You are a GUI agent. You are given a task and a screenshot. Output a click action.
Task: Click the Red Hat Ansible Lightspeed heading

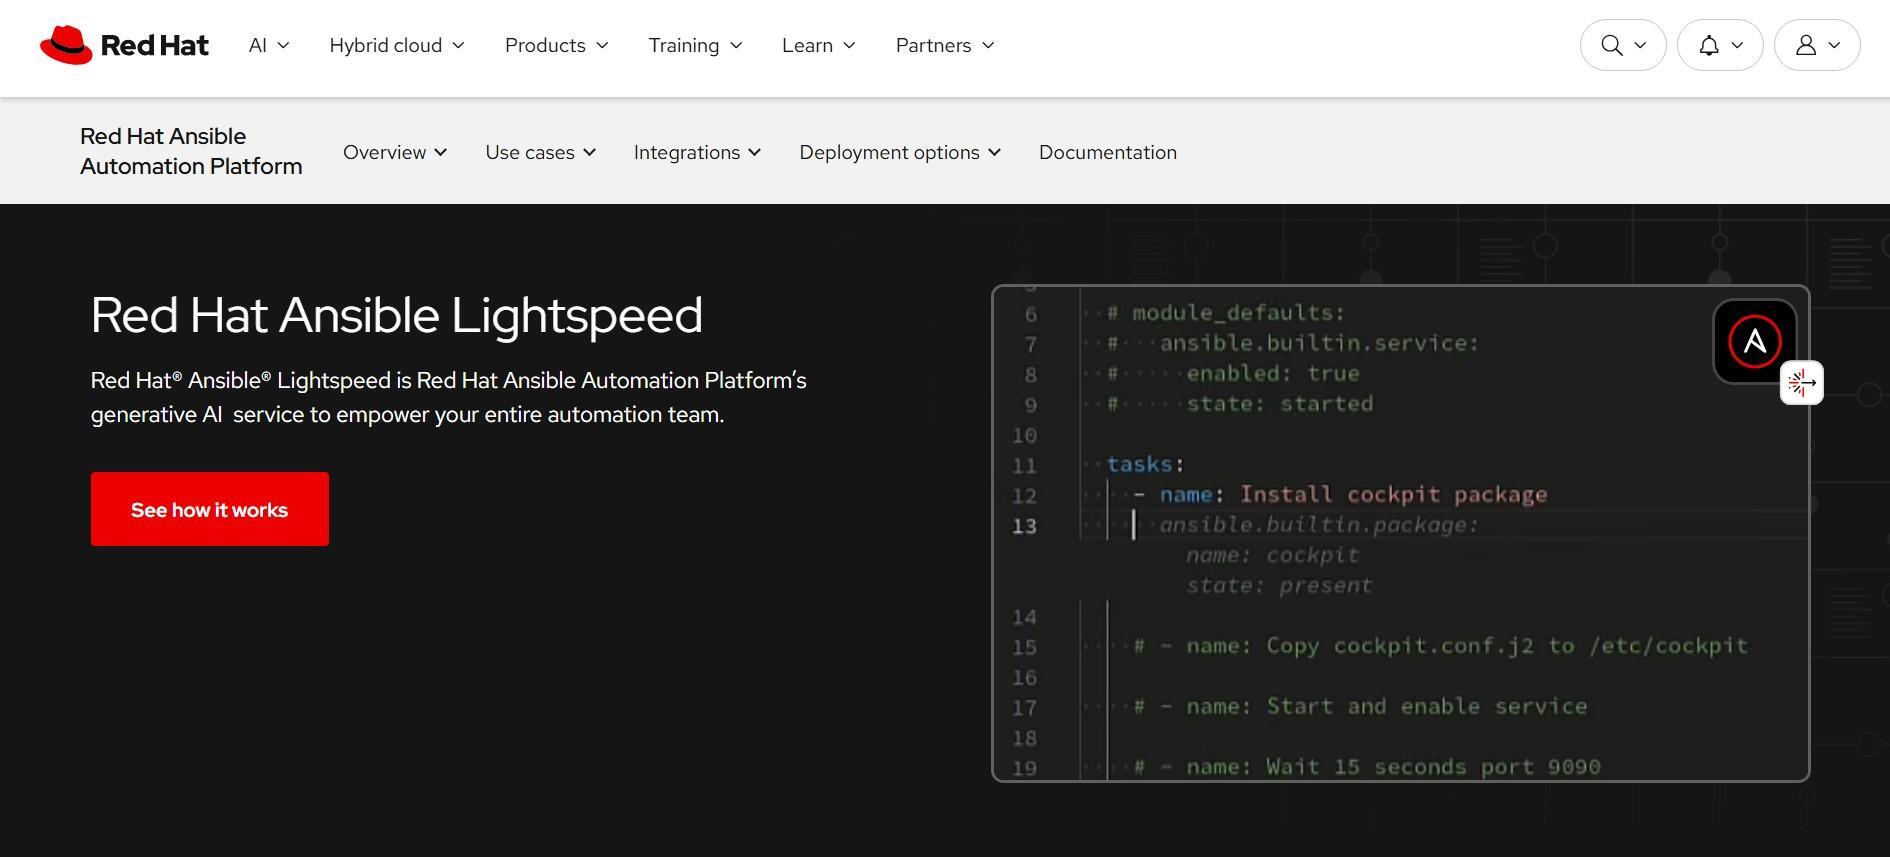pos(397,315)
